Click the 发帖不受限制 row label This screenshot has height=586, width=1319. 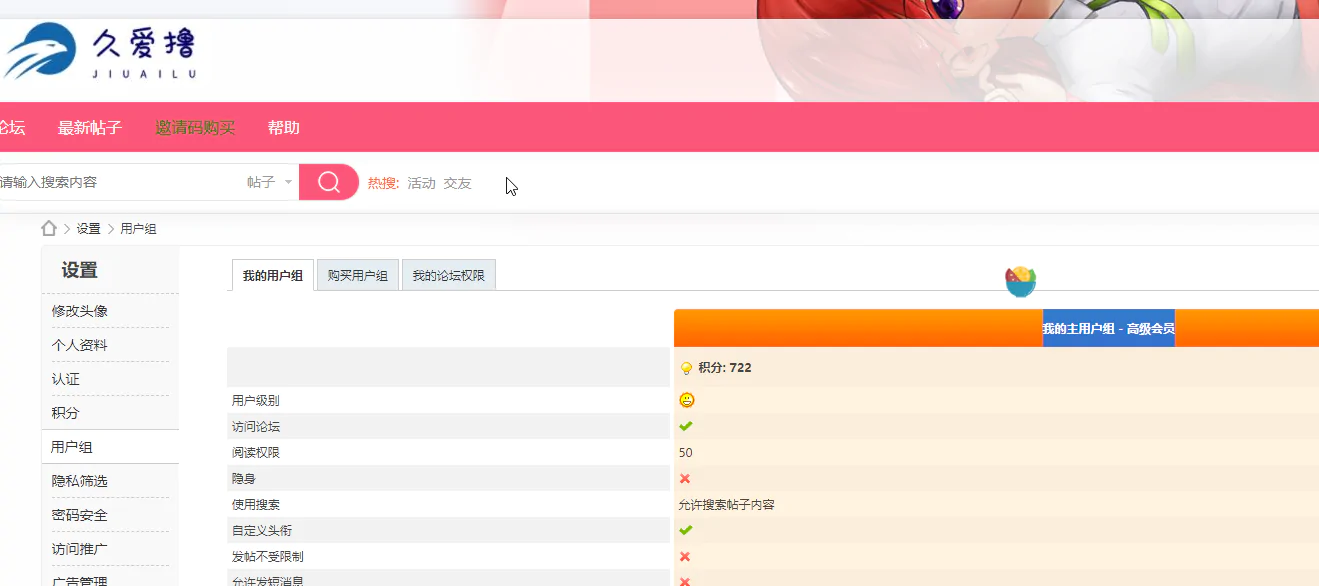coord(268,556)
